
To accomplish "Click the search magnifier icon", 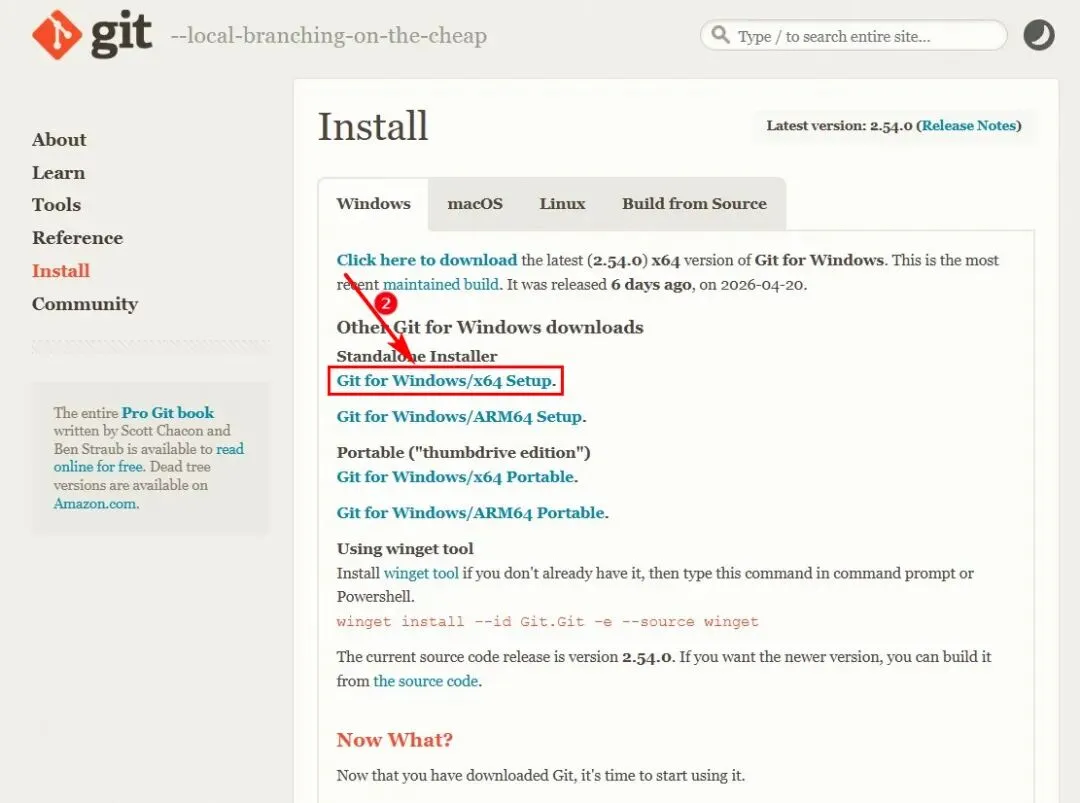I will point(720,34).
